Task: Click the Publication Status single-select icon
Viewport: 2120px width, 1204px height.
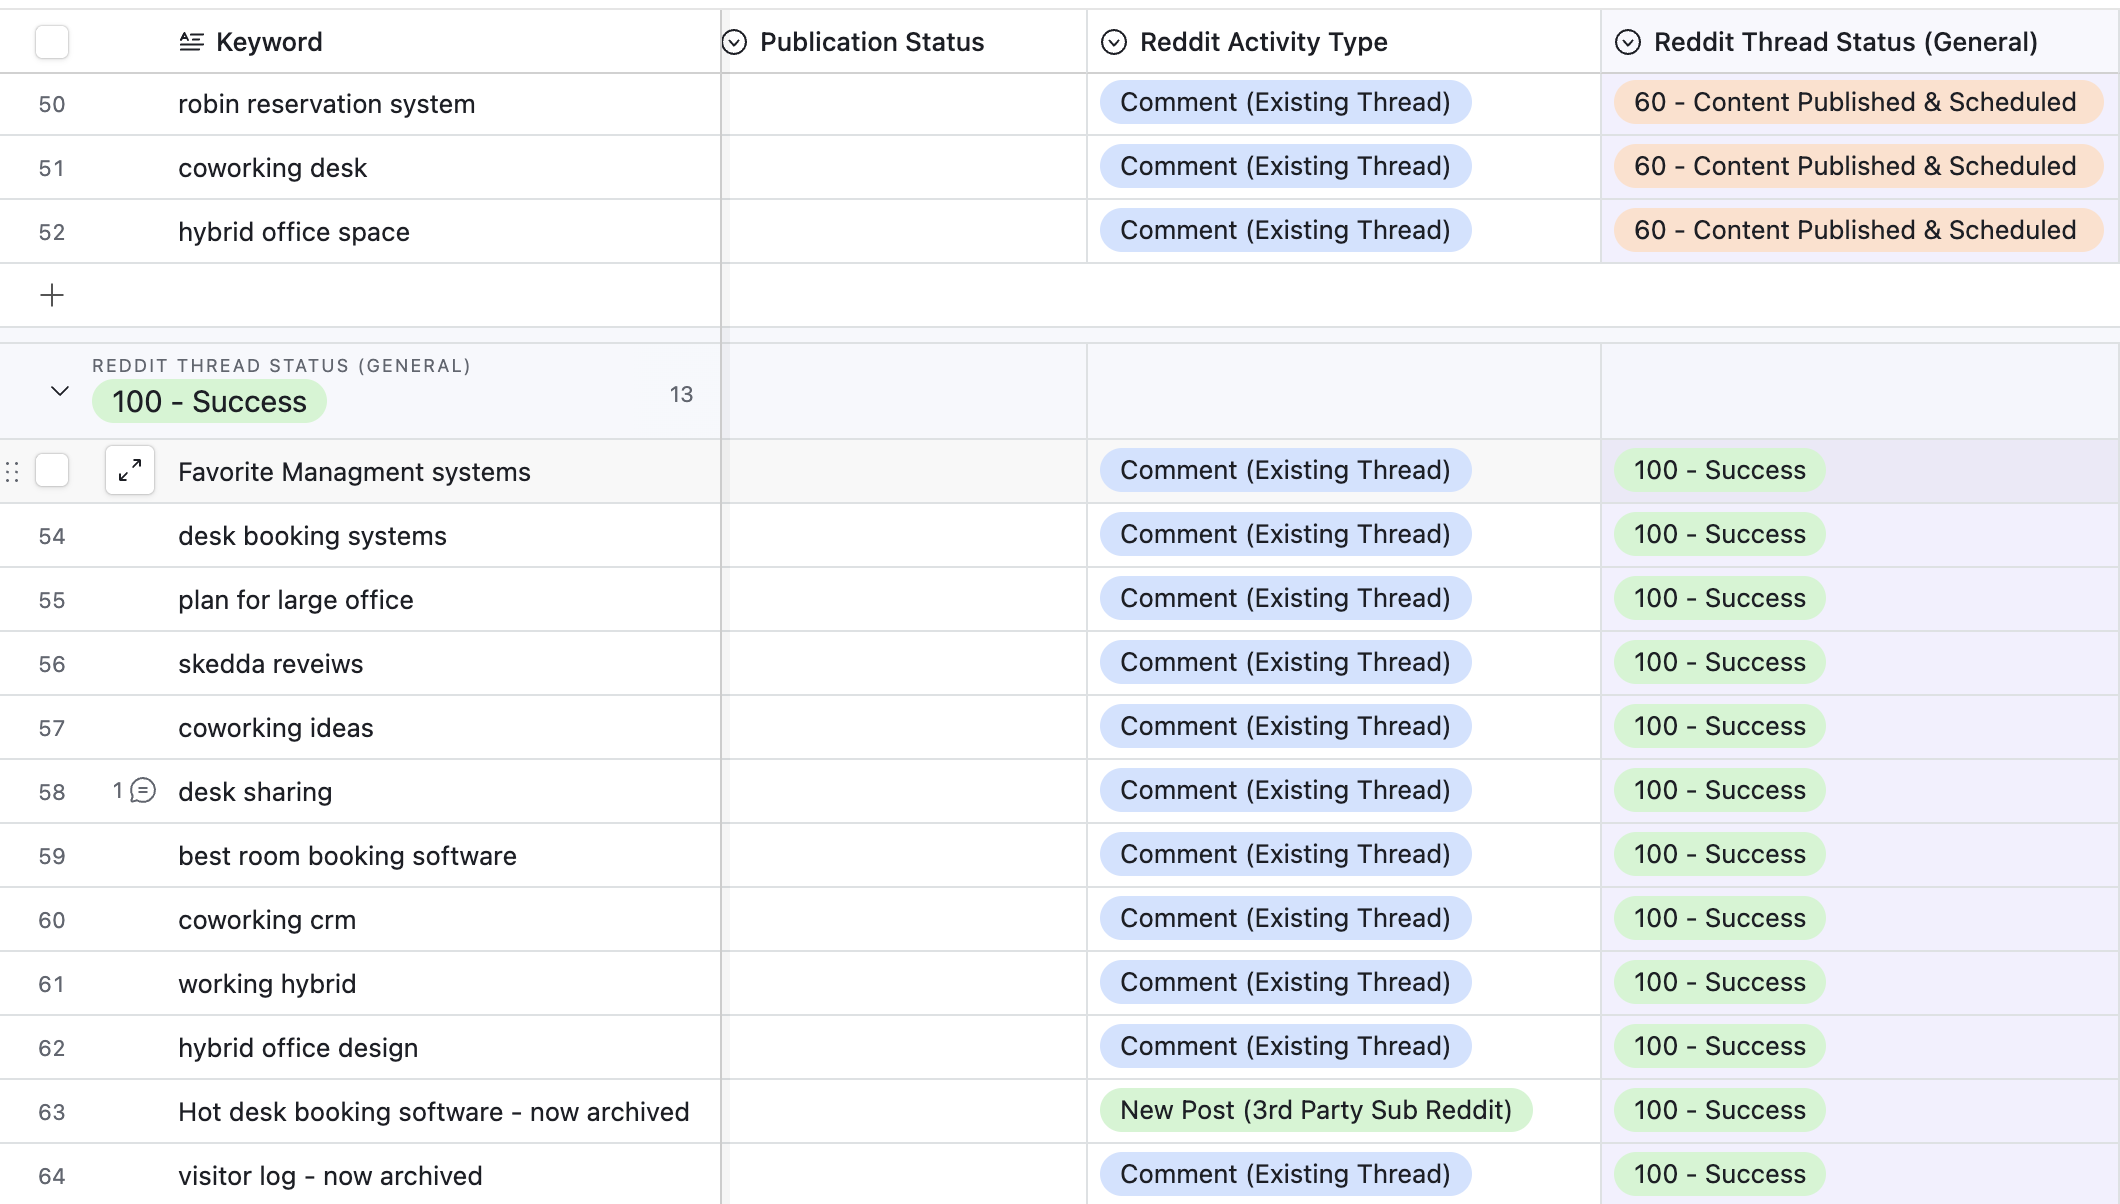Action: pyautogui.click(x=735, y=42)
